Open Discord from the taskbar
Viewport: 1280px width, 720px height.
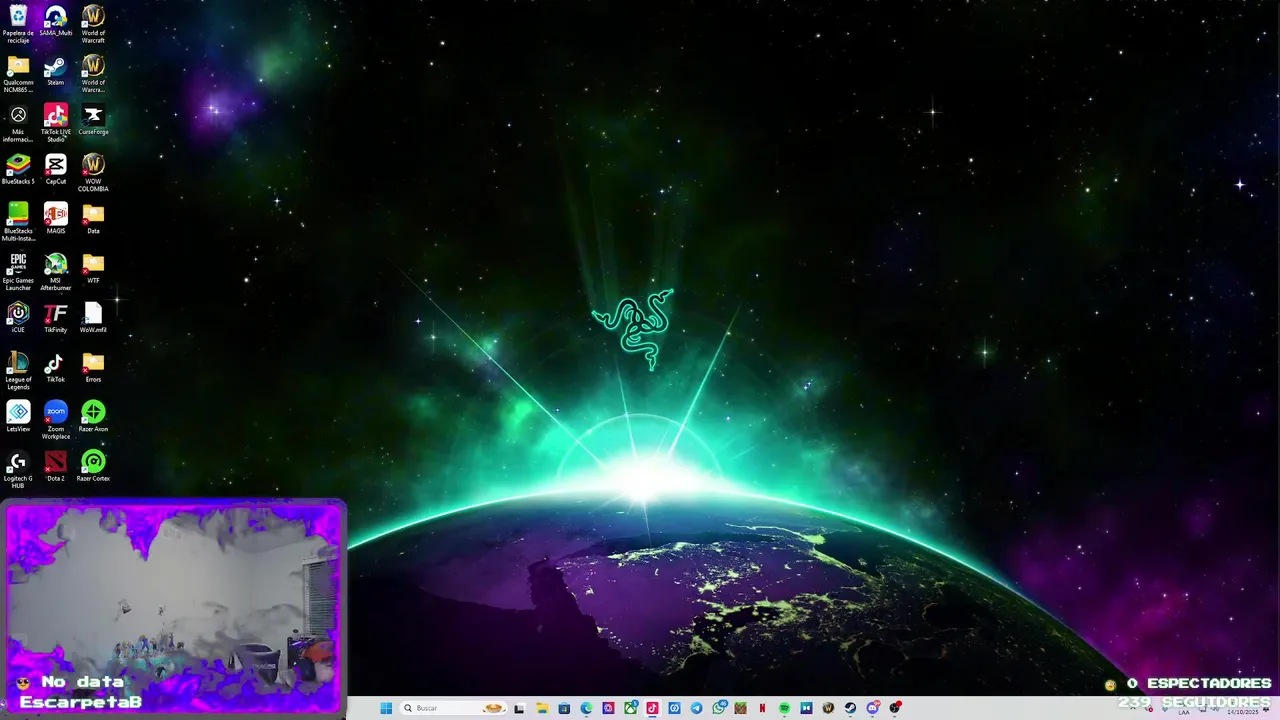(873, 708)
